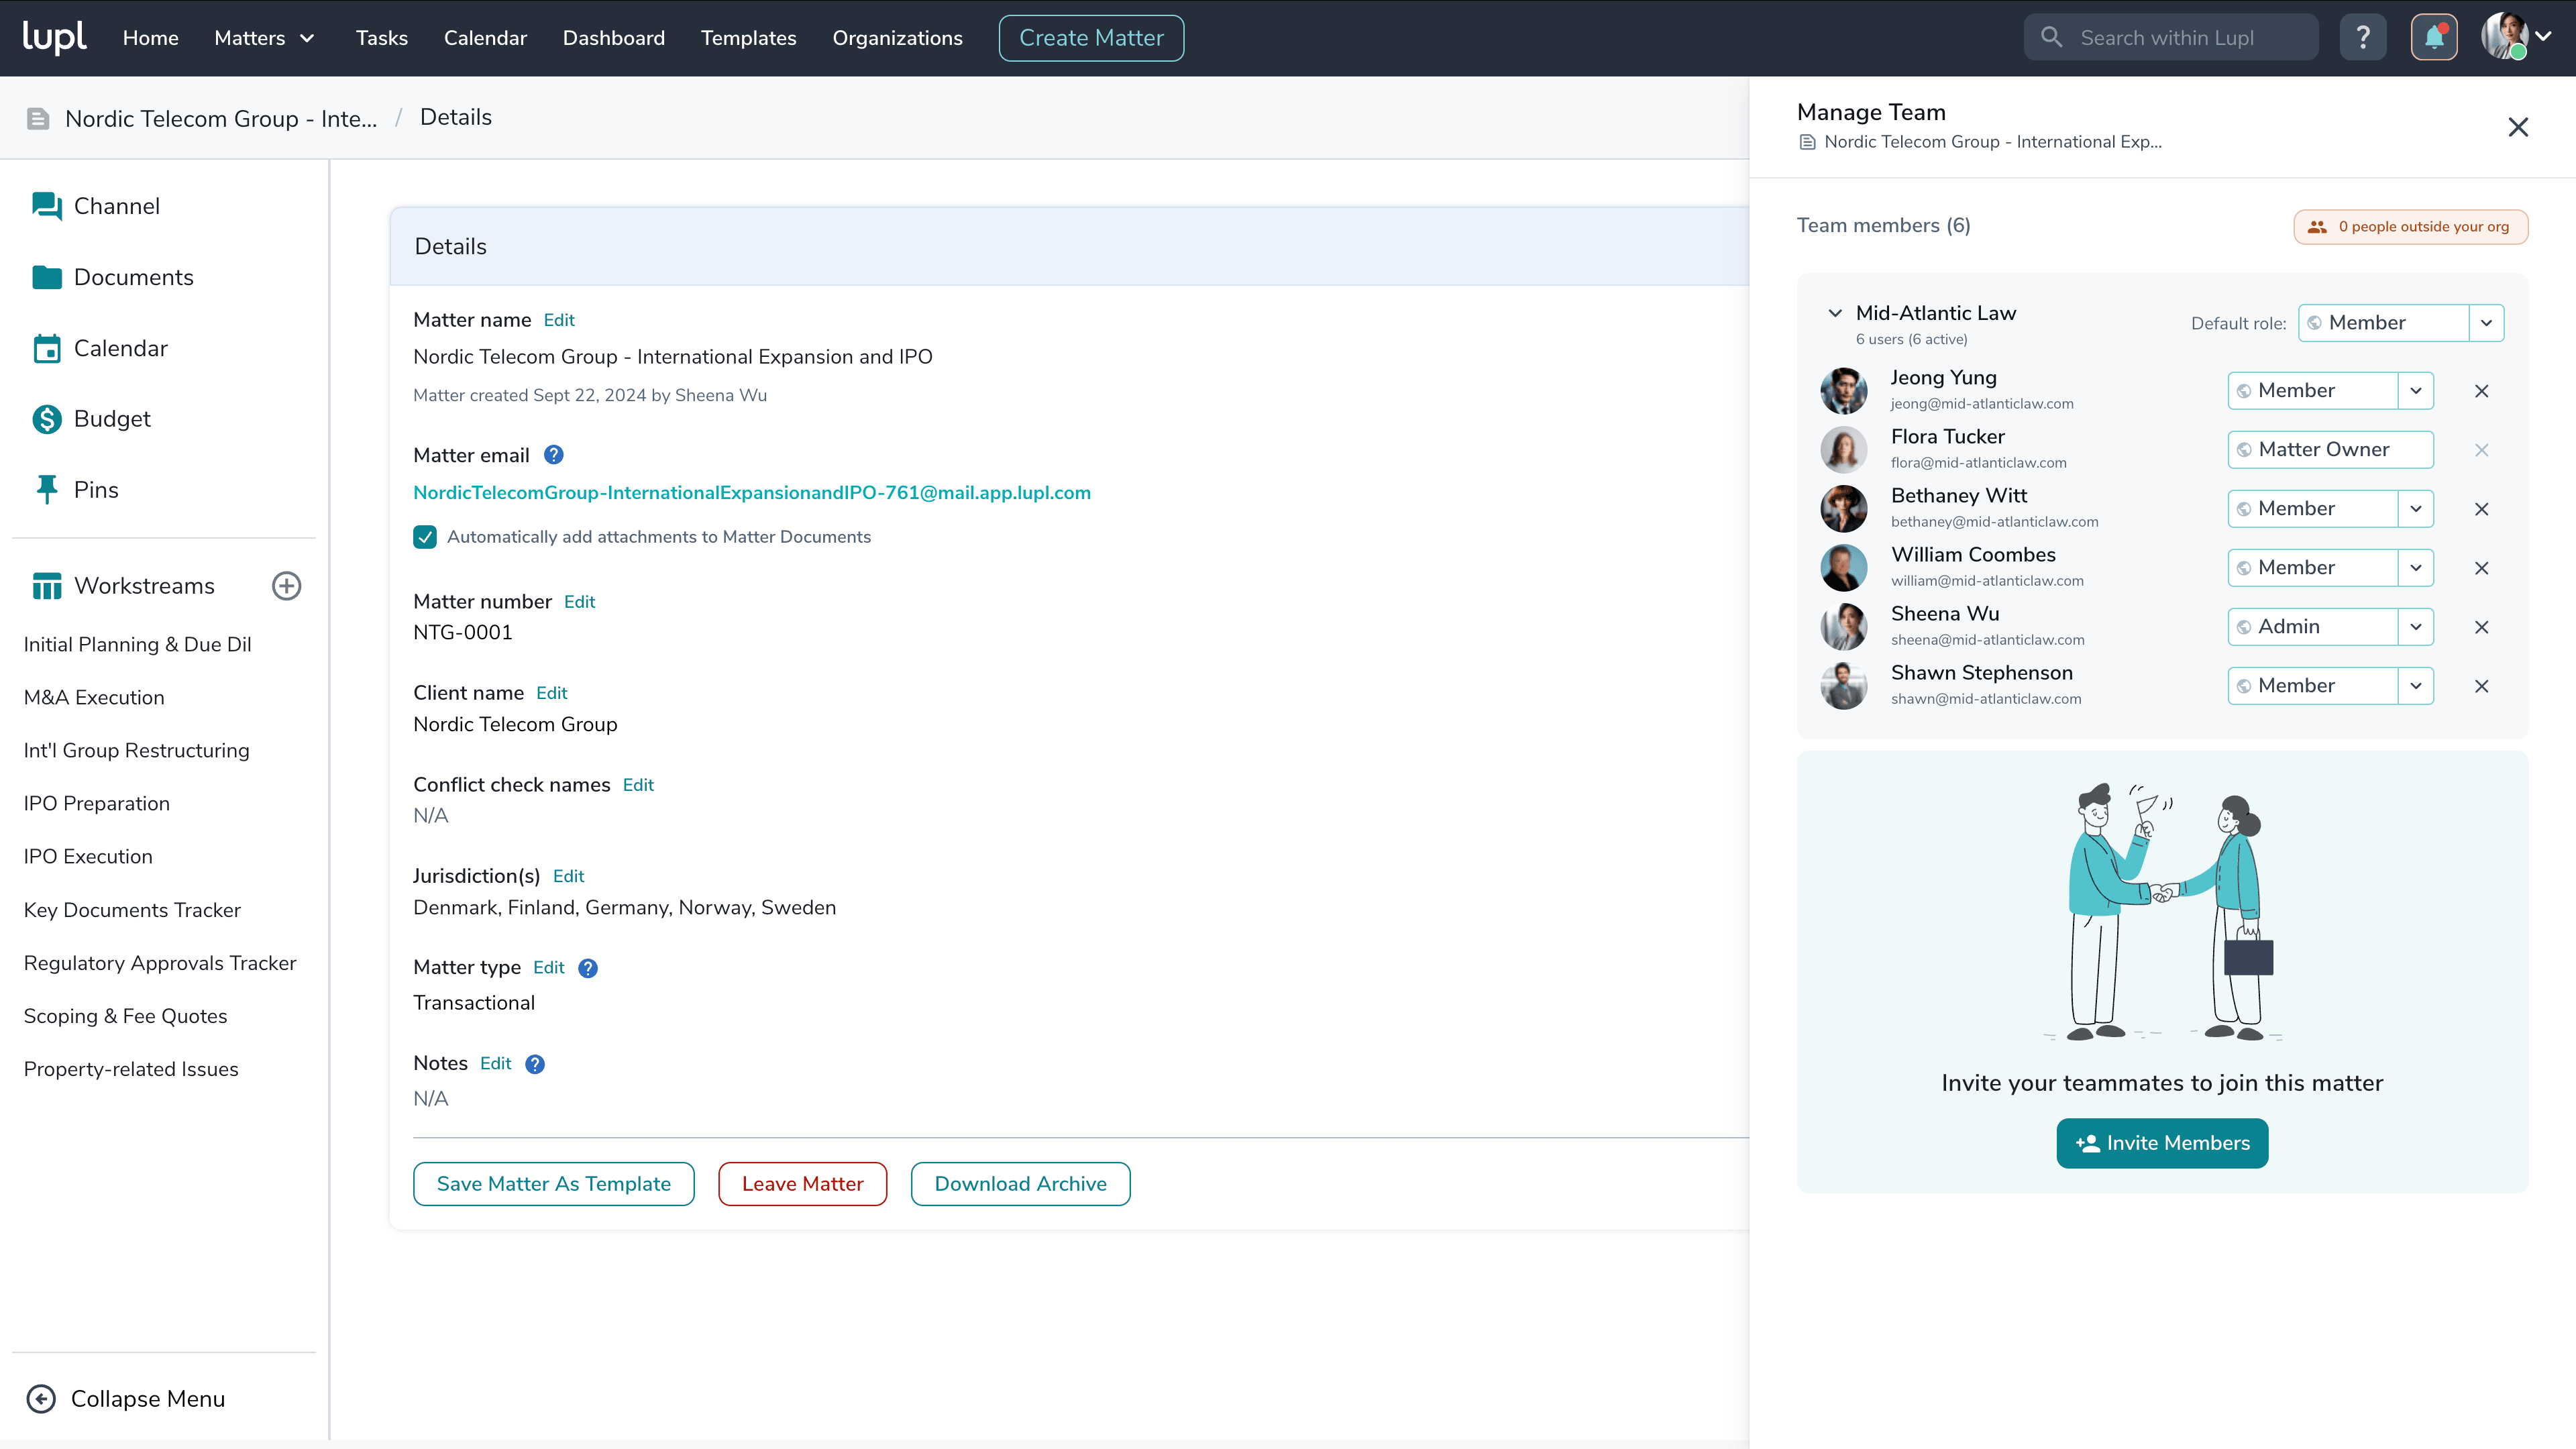Screen dimensions: 2576x1449
Task: Open Key Documents Tracker workstream
Action: click(132, 910)
